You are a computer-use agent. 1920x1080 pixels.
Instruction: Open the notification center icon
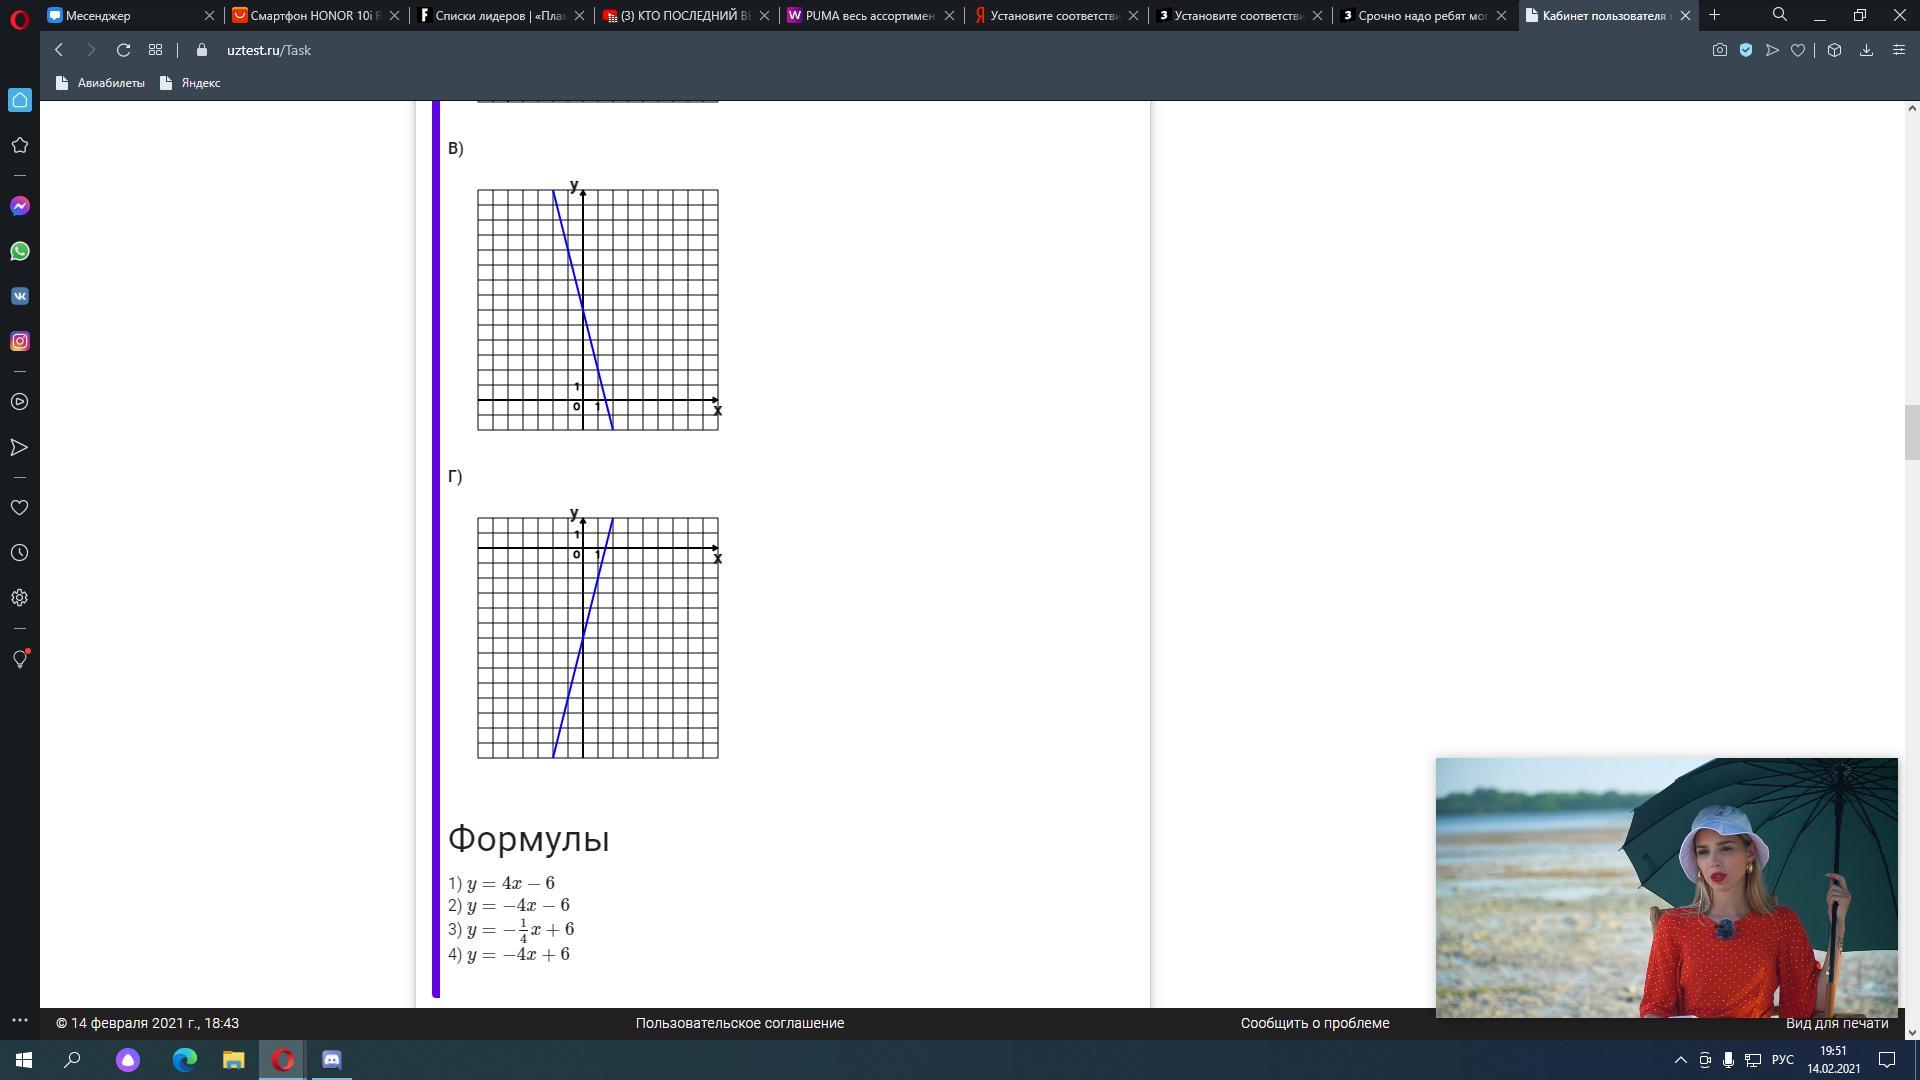pyautogui.click(x=1887, y=1060)
